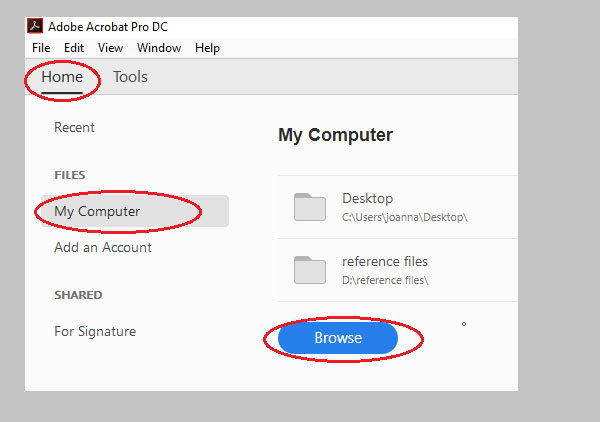Screen dimensions: 600x422
Task: Open the reference files location entry
Action: (396, 270)
